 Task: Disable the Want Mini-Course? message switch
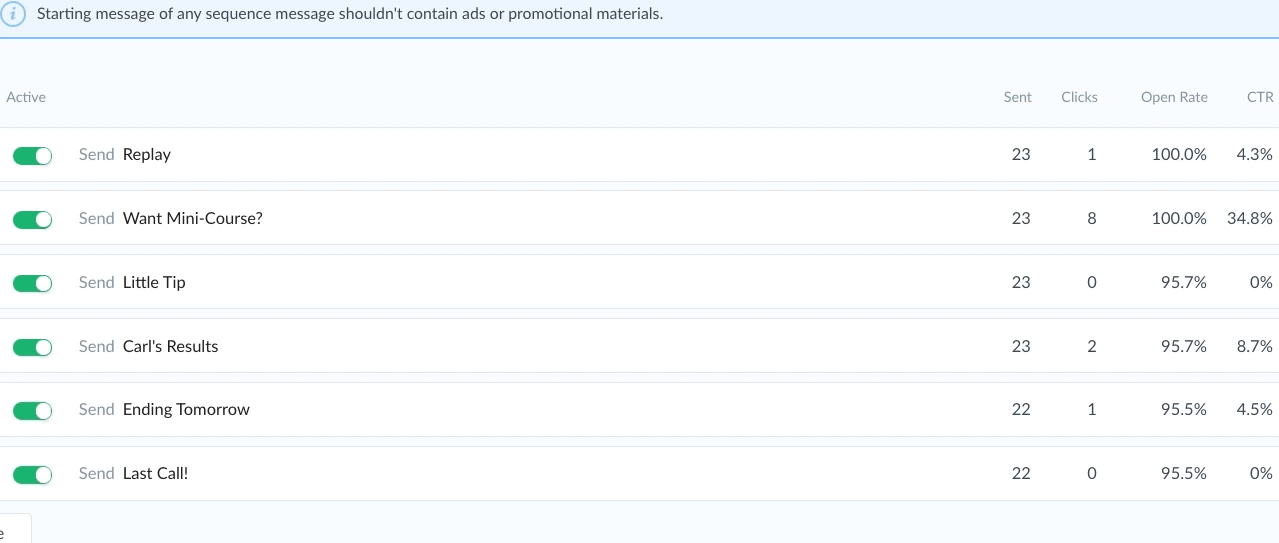coord(32,219)
